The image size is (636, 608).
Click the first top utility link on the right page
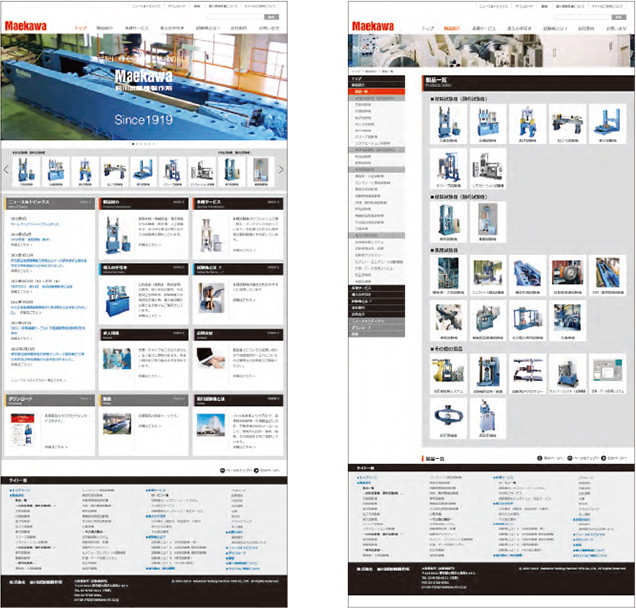[x=494, y=6]
